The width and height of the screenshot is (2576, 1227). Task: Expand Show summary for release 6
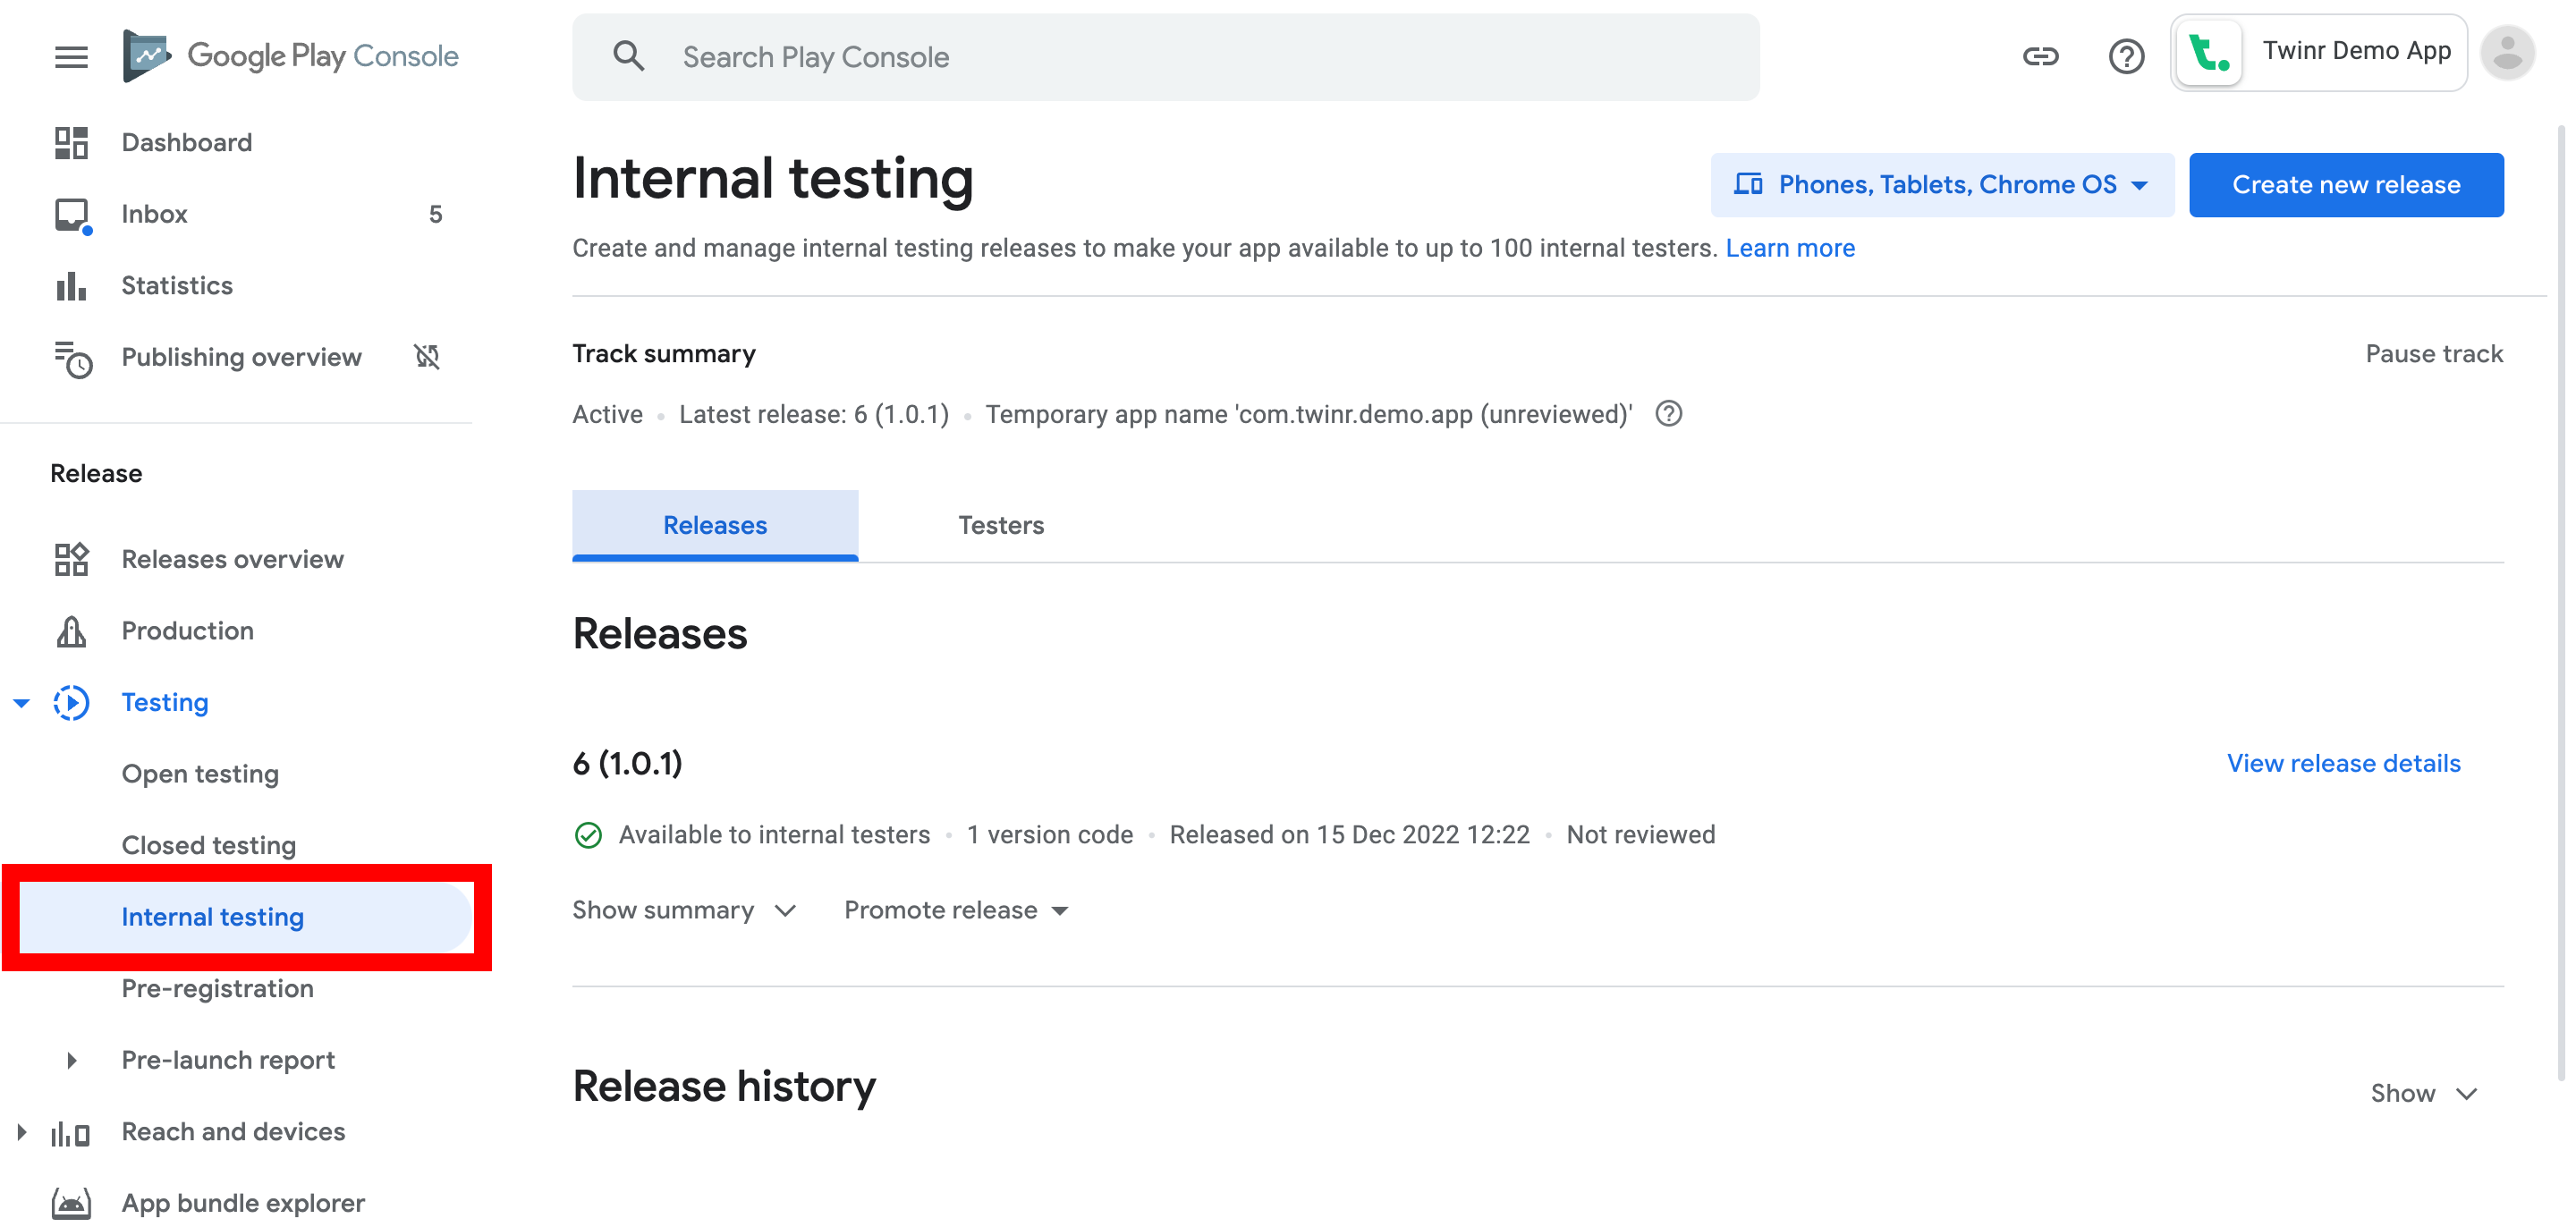684,910
